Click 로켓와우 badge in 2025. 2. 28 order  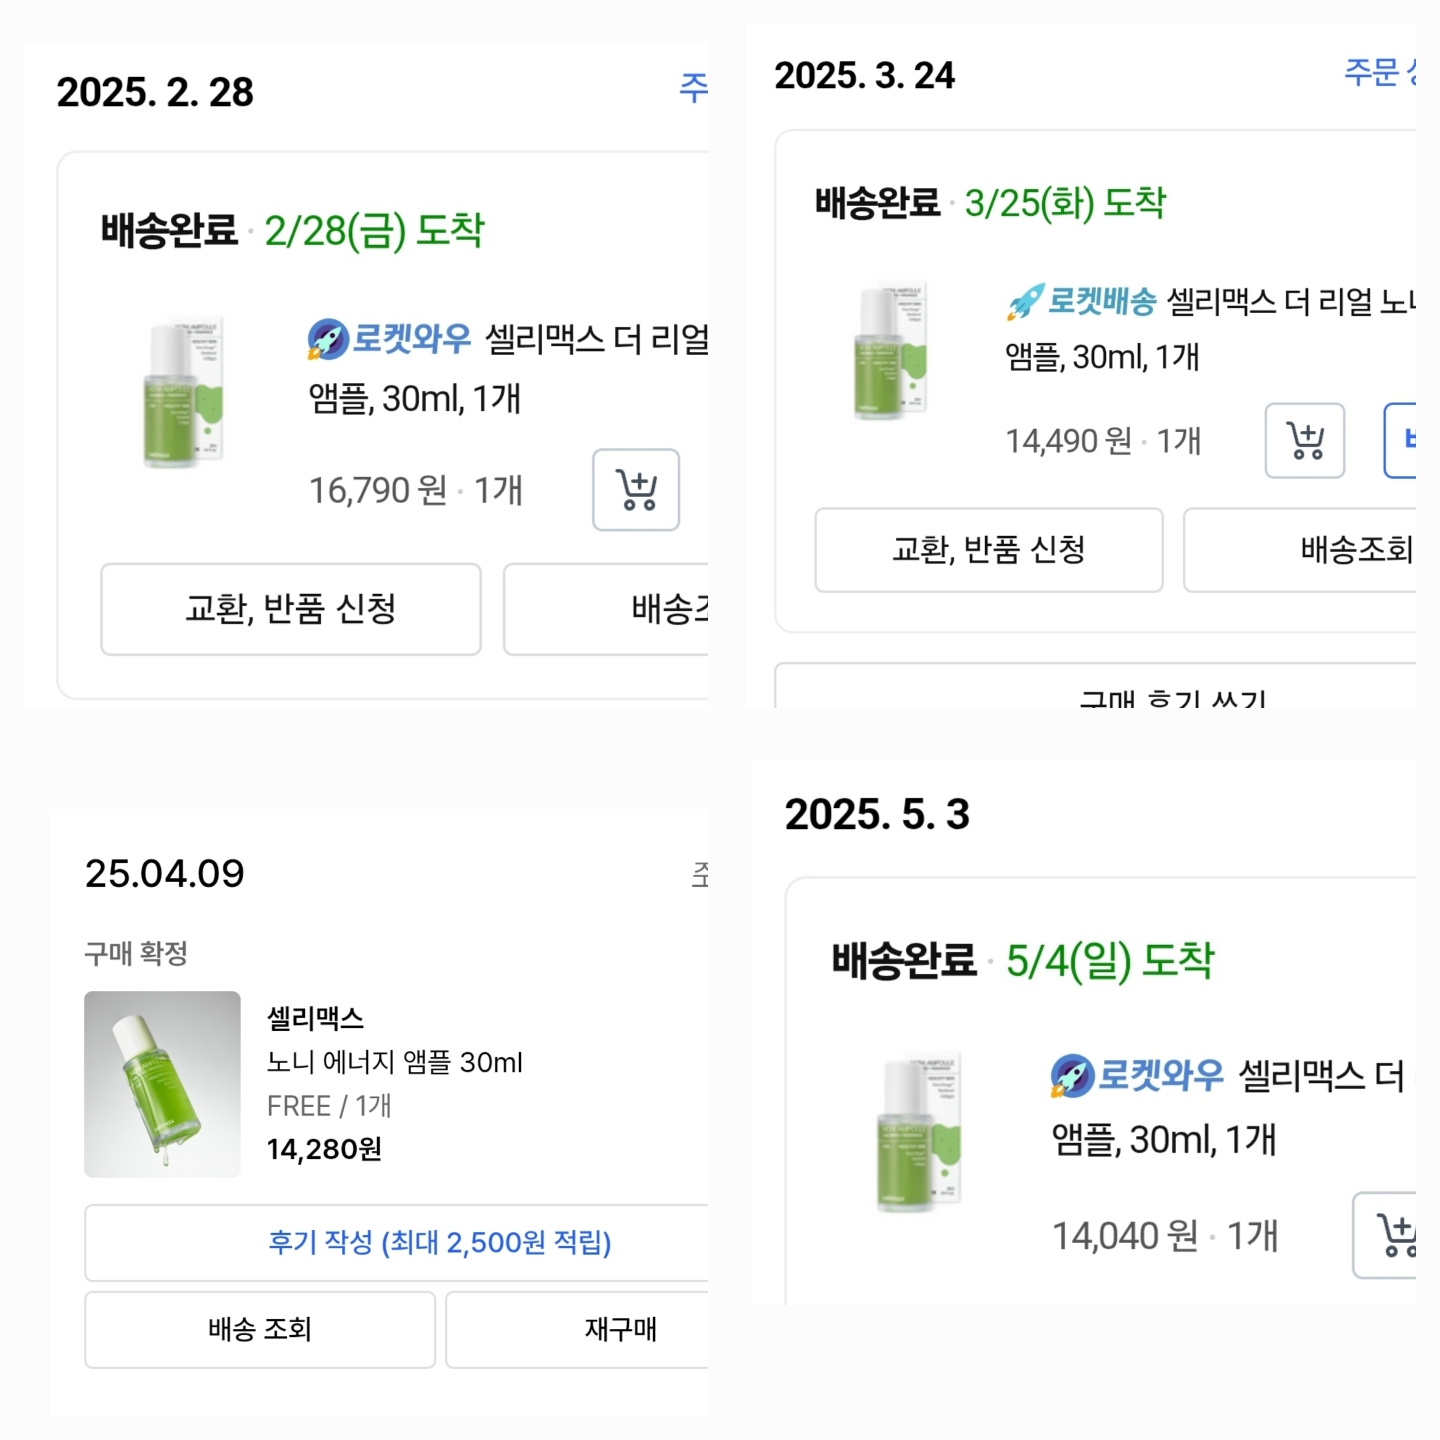(390, 339)
